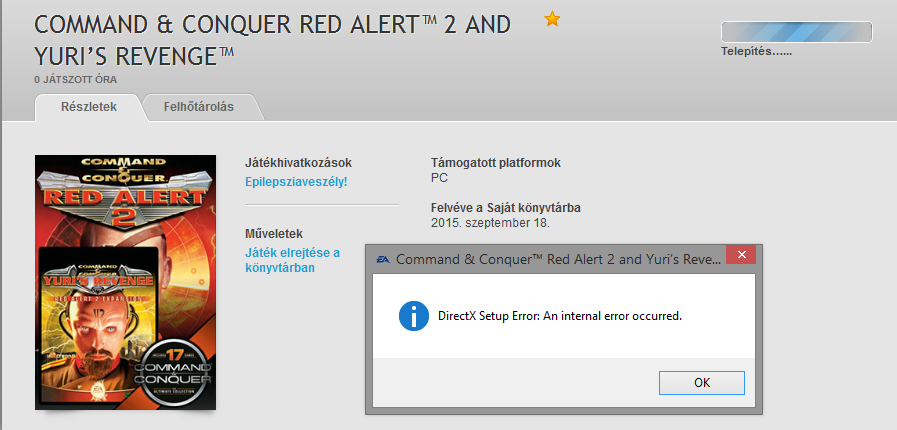Screen dimensions: 897x430
Task: Switch to the Részletek tab
Action: [89, 107]
